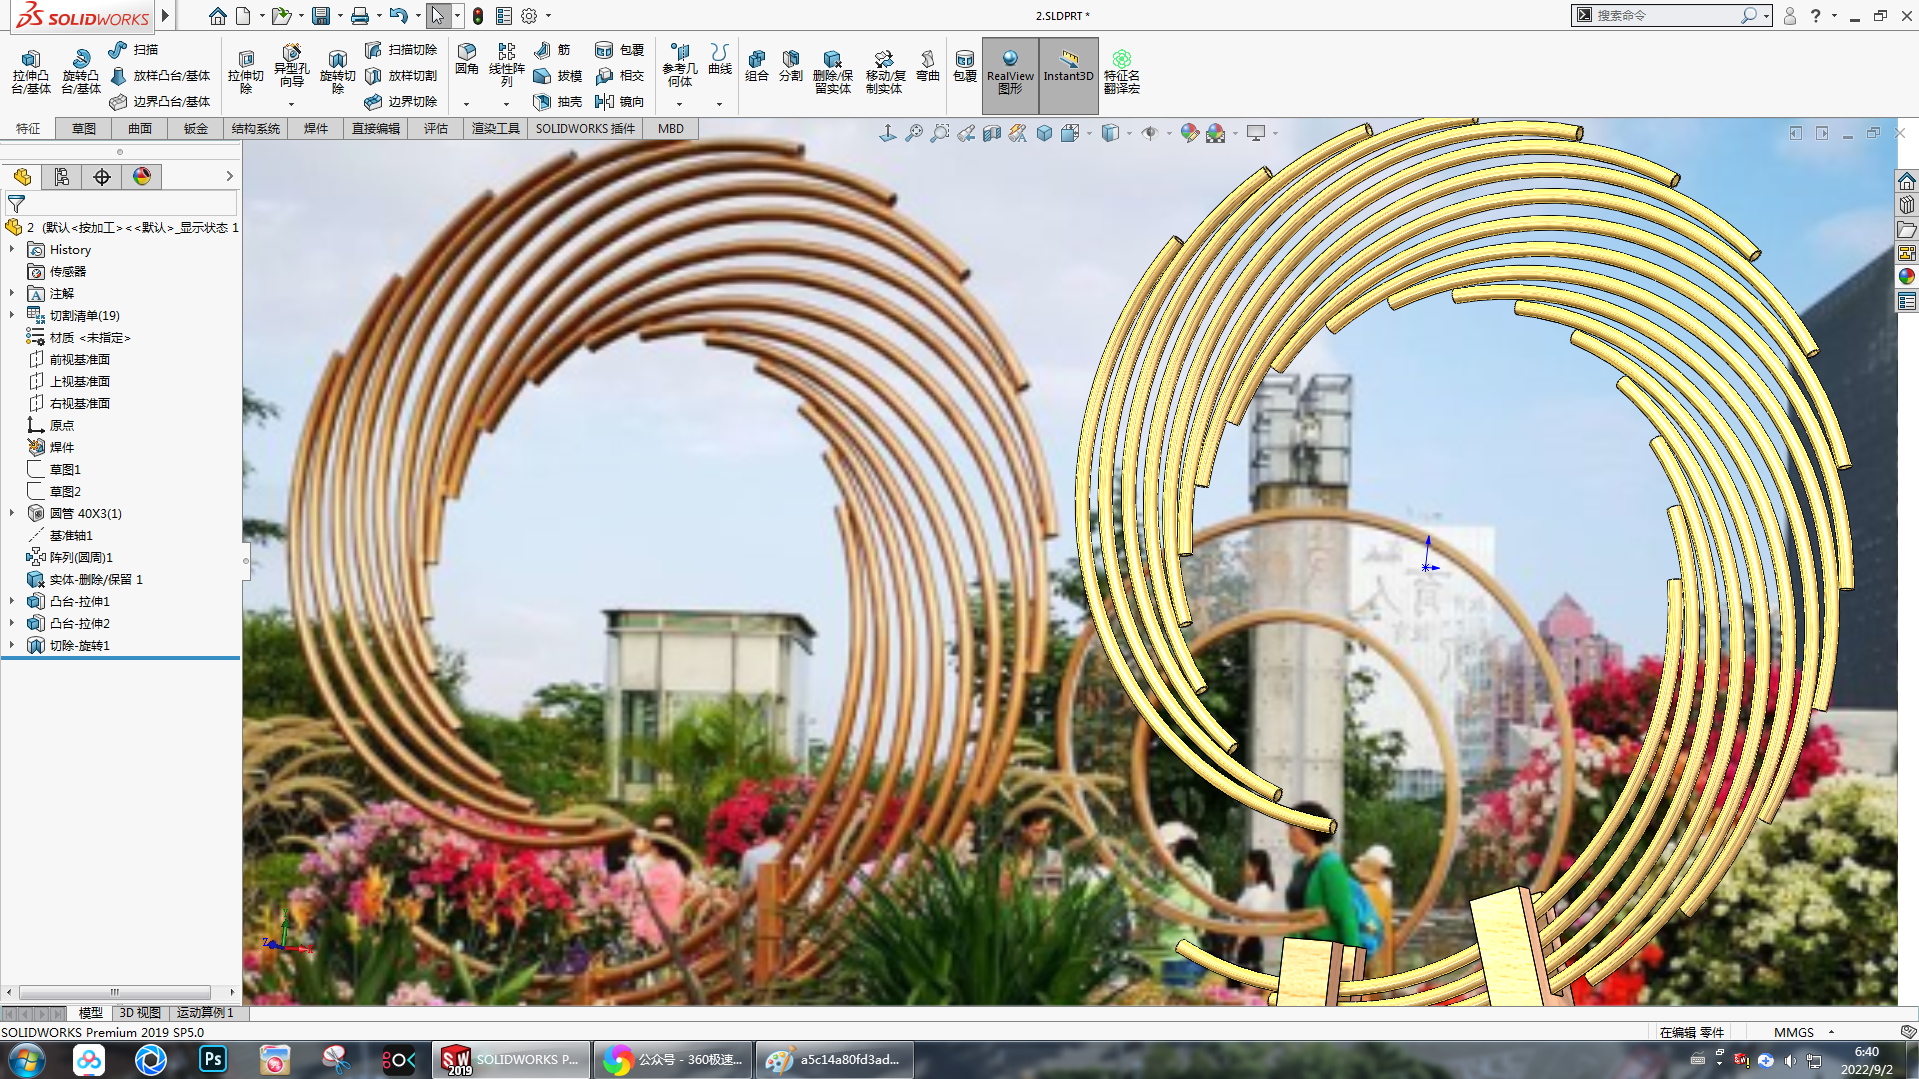Expand the 圆管 40X3(1) feature
The image size is (1919, 1079).
(12, 513)
